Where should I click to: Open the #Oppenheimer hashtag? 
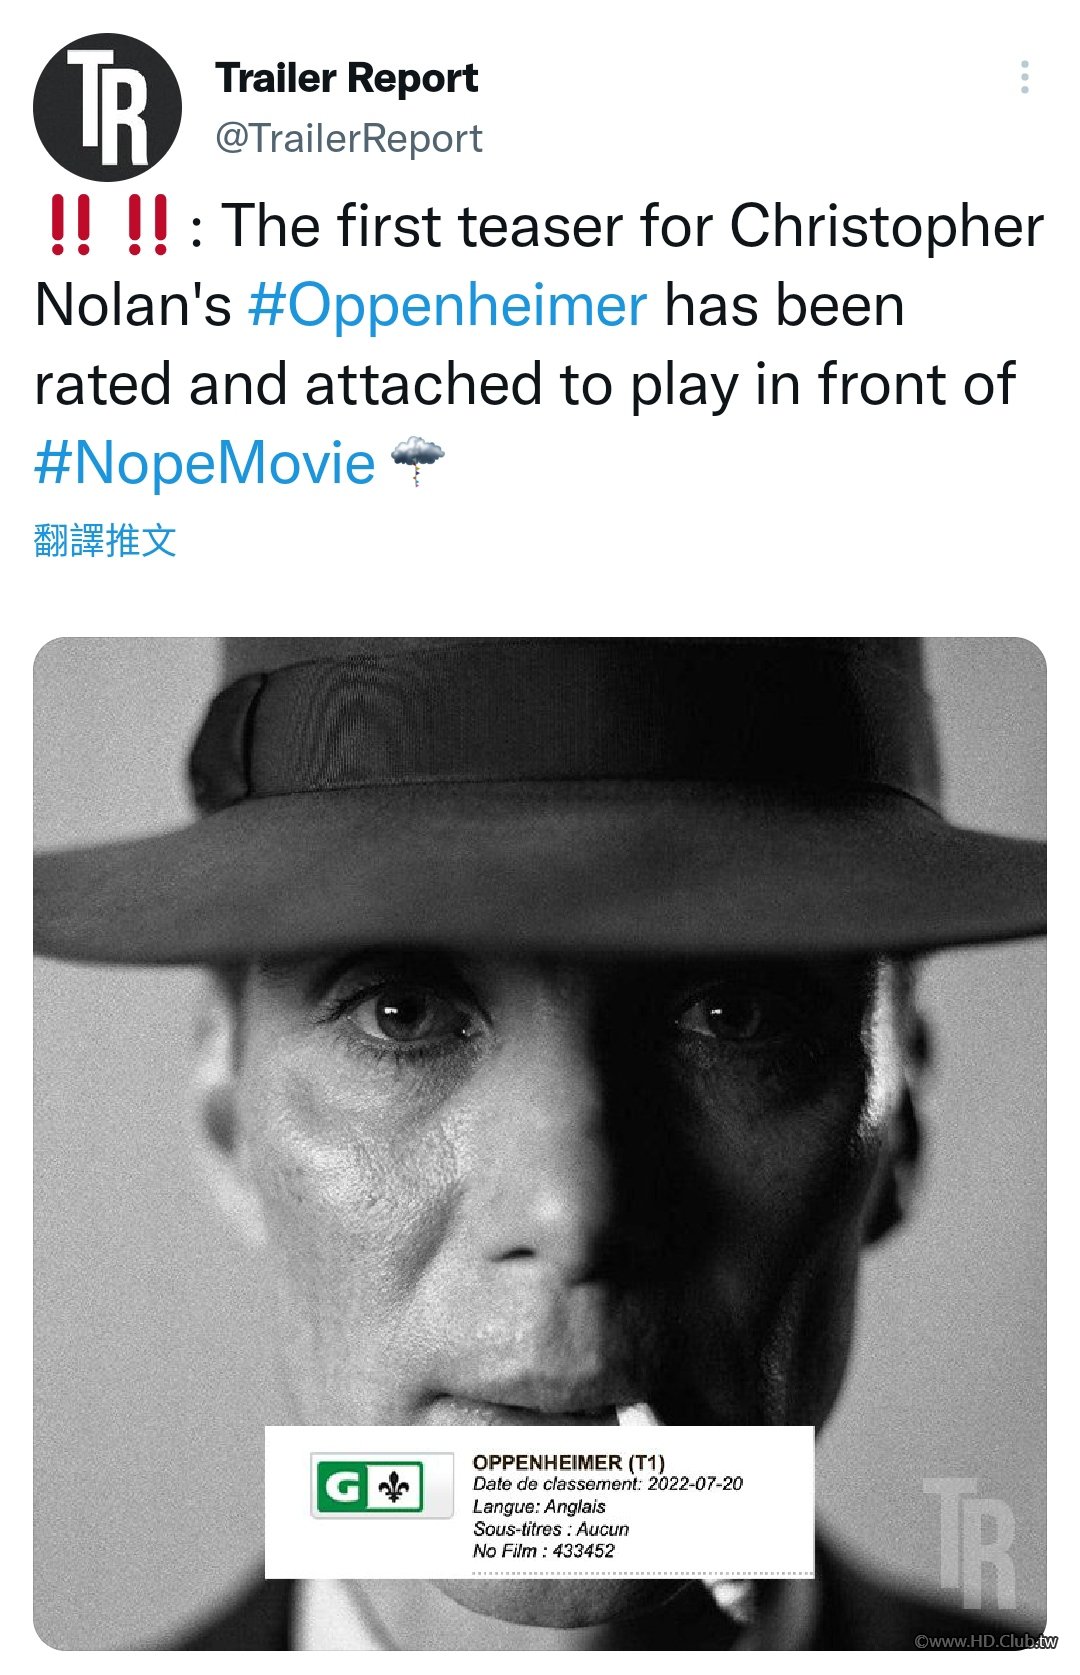point(447,305)
